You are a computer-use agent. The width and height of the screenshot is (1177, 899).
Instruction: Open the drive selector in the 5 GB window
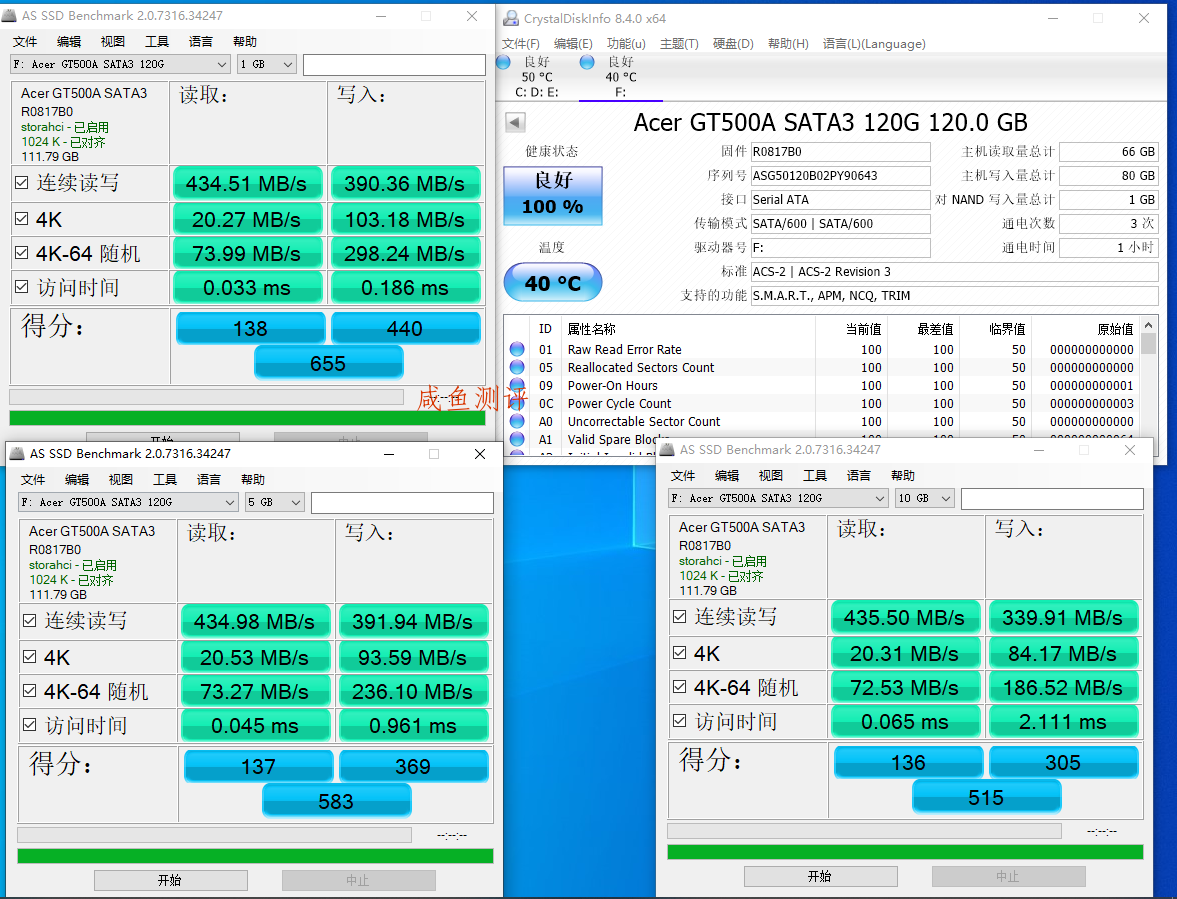pyautogui.click(x=128, y=502)
